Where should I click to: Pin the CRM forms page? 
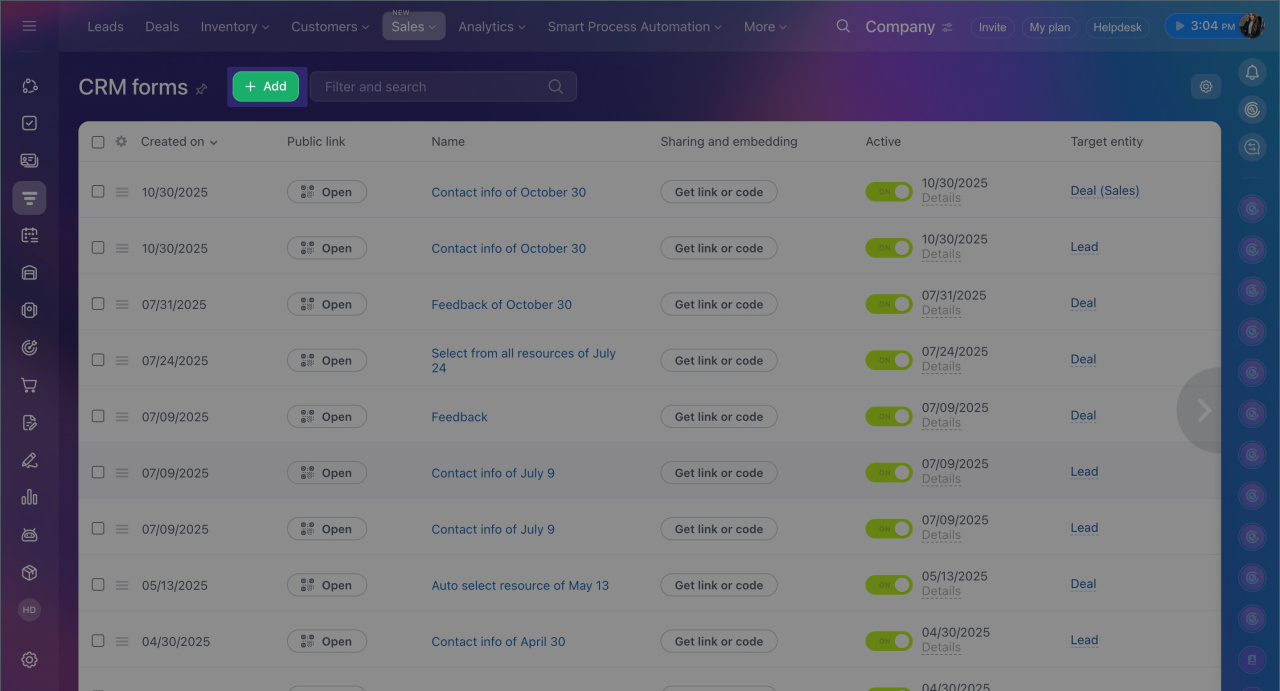[201, 89]
